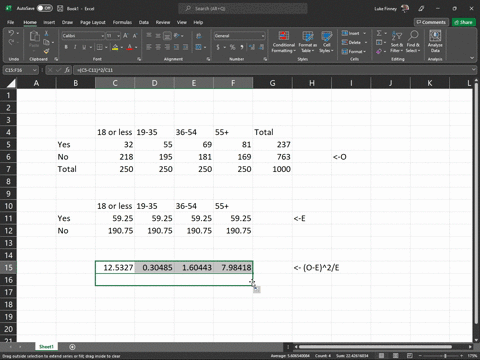Click the Format cells button
Viewport: 480px width, 360px height.
tap(354, 51)
